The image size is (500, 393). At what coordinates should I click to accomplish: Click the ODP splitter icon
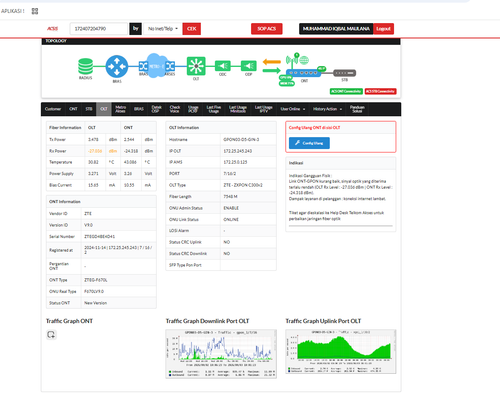tap(249, 66)
